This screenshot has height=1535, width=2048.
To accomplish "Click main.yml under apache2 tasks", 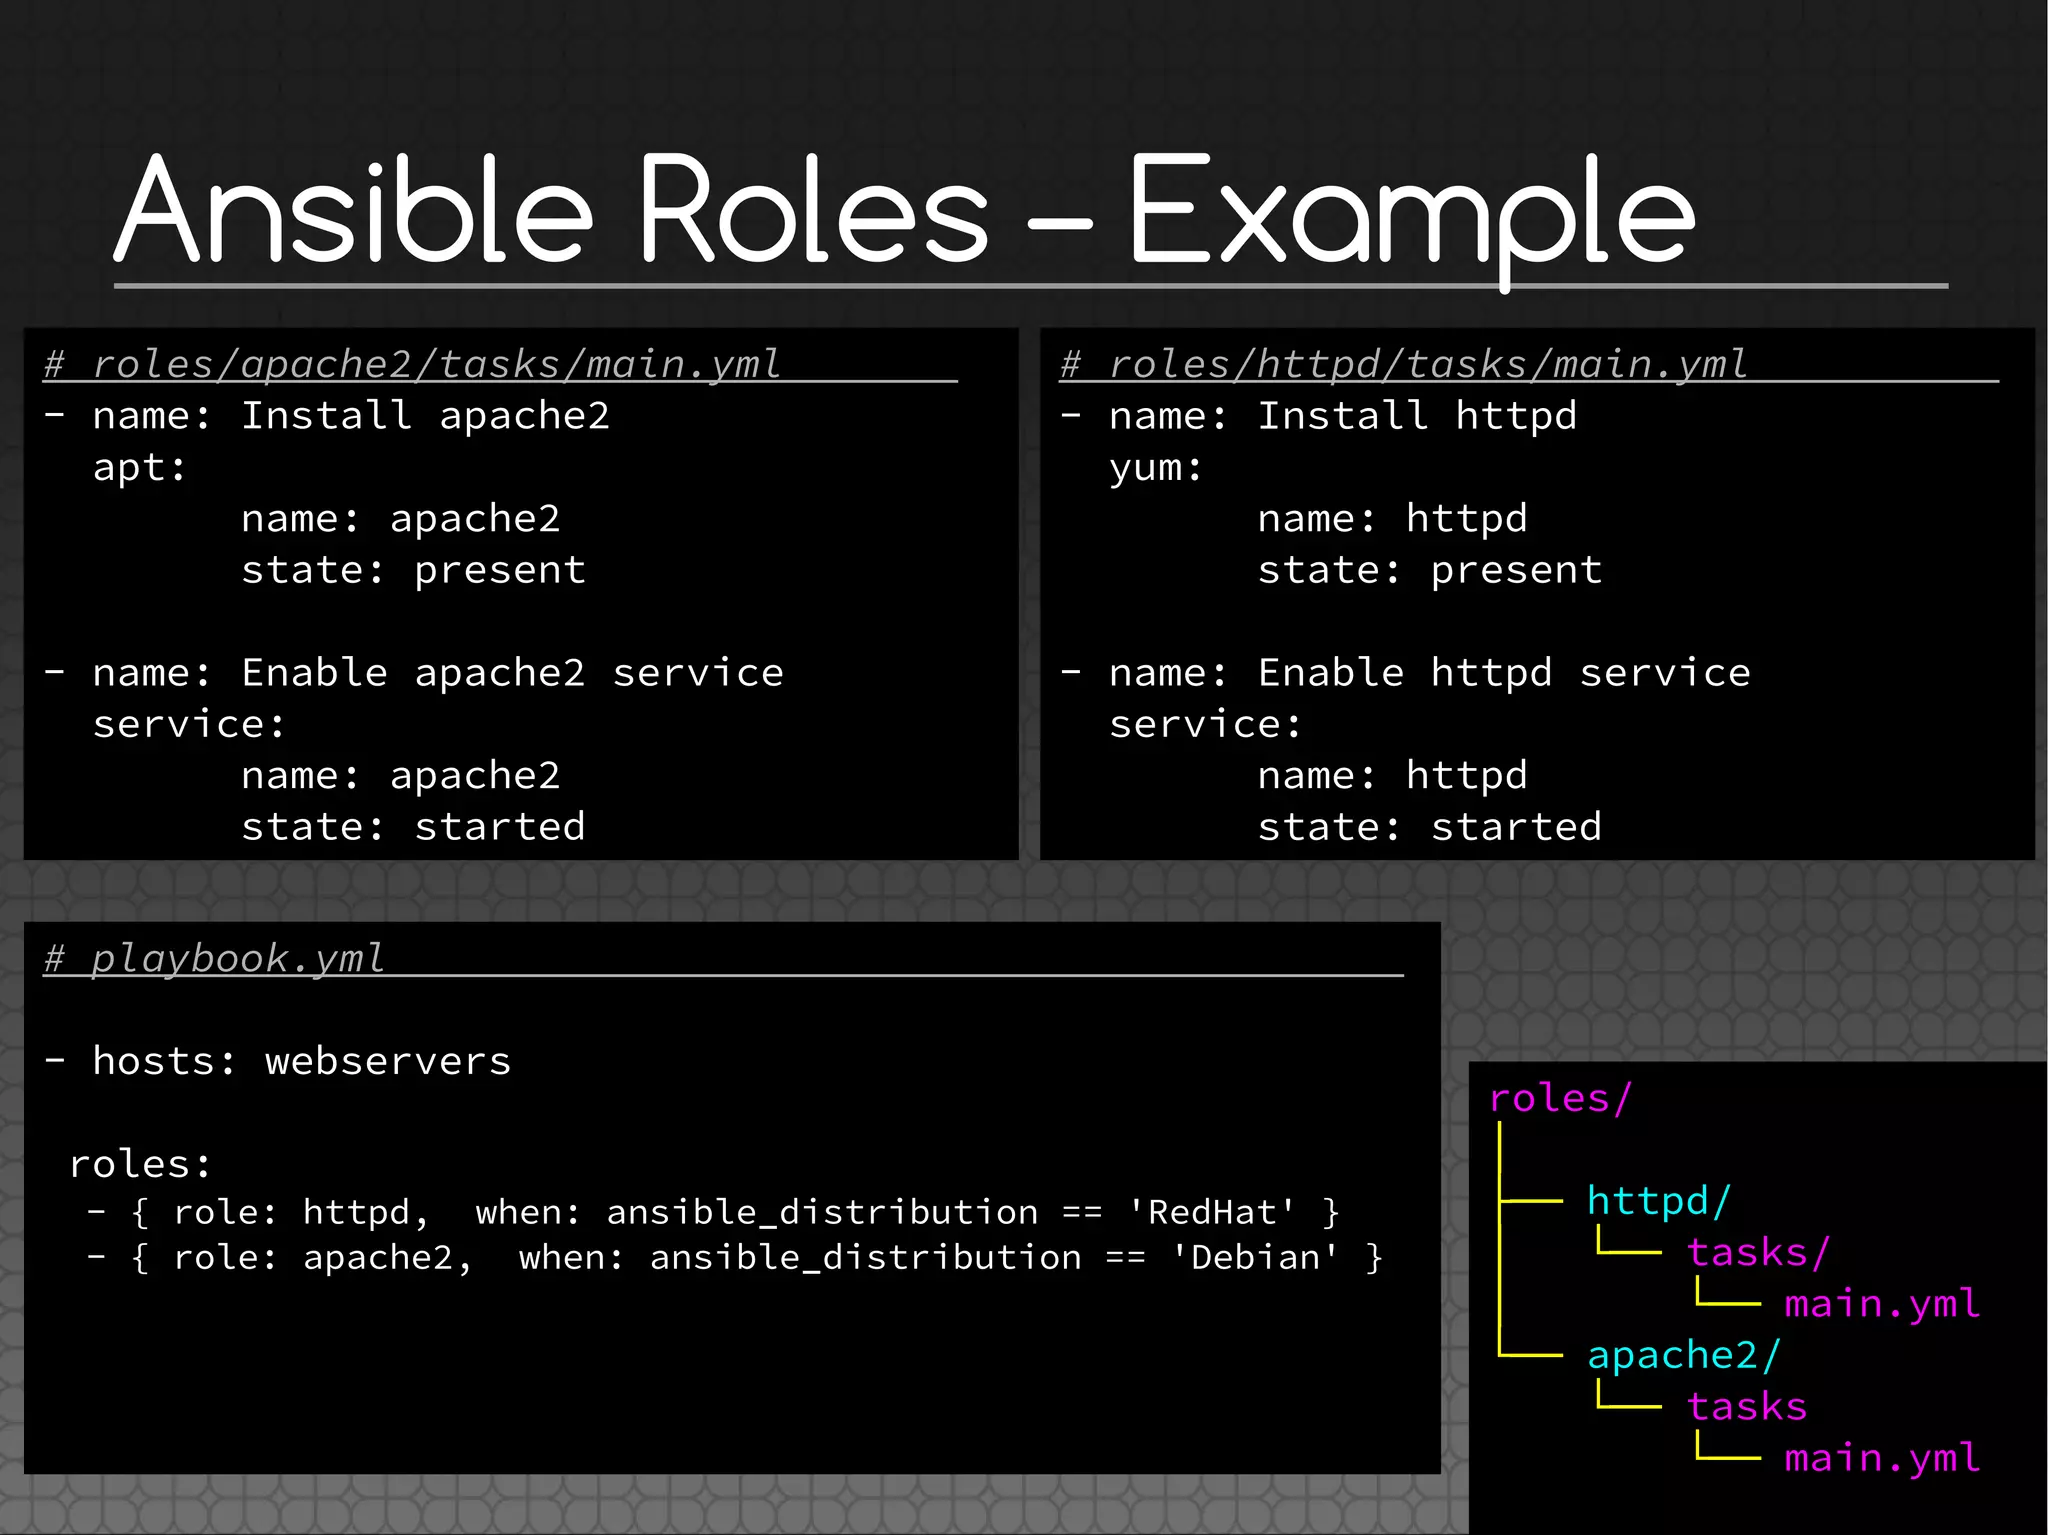I will 1882,1458.
